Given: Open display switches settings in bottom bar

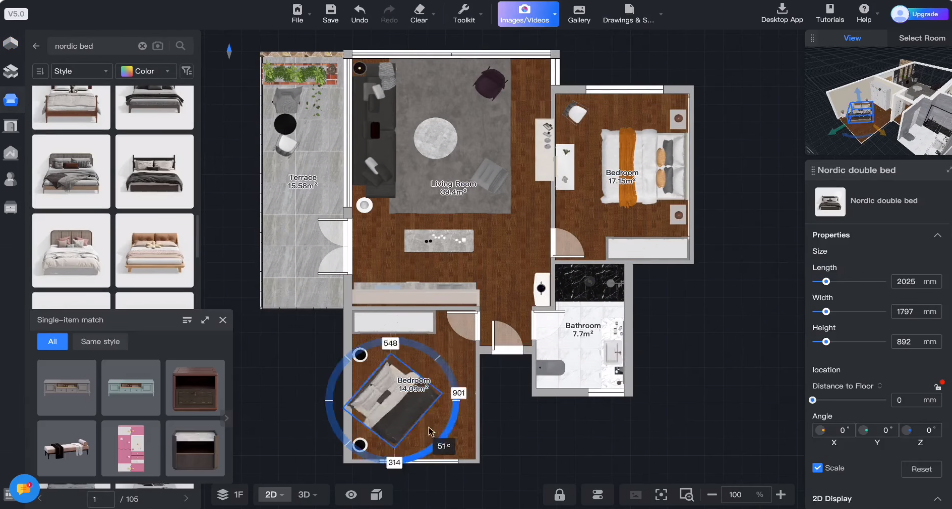Looking at the screenshot, I should pos(597,494).
